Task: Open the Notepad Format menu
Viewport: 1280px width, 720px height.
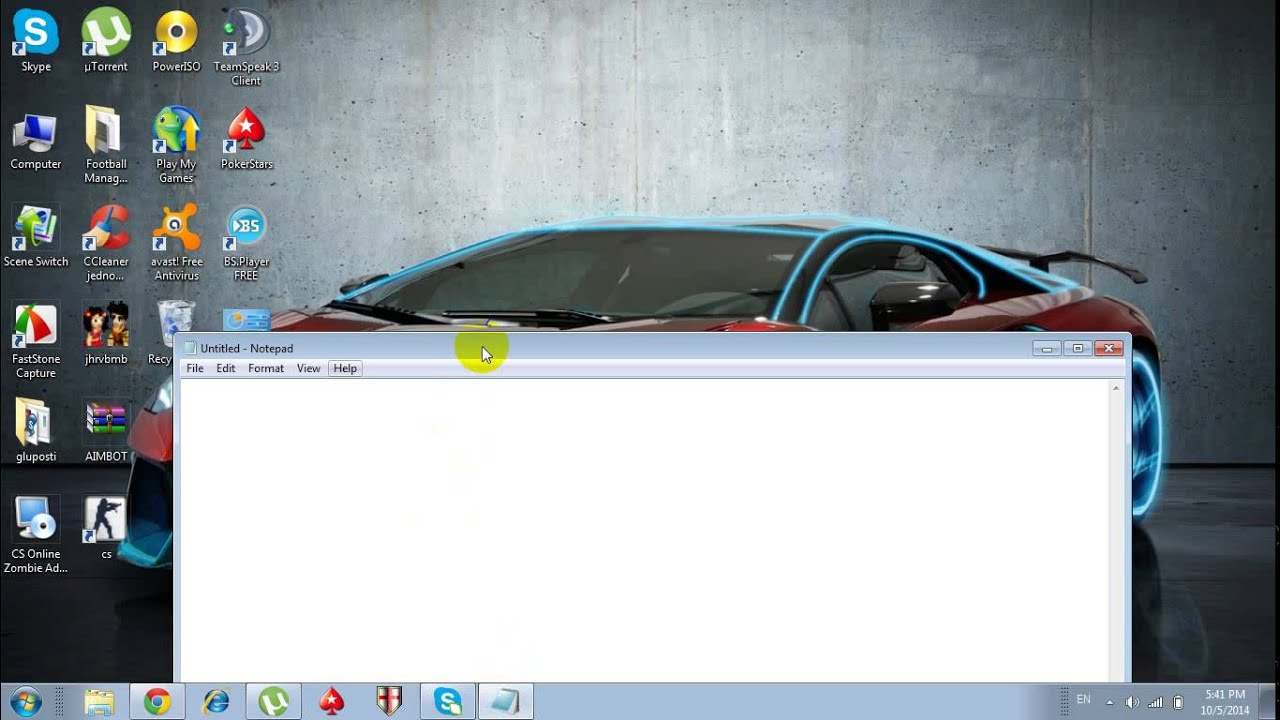Action: click(x=266, y=368)
